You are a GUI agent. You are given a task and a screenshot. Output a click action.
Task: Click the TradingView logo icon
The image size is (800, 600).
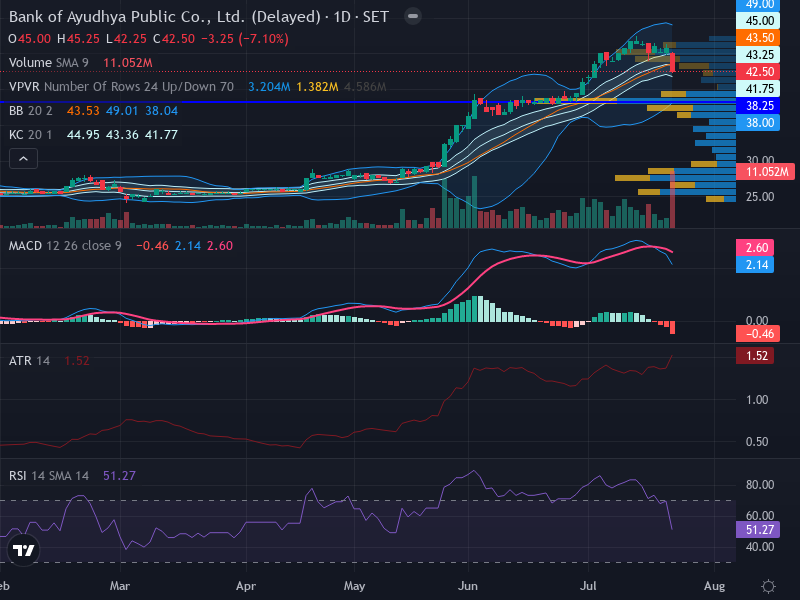click(23, 551)
